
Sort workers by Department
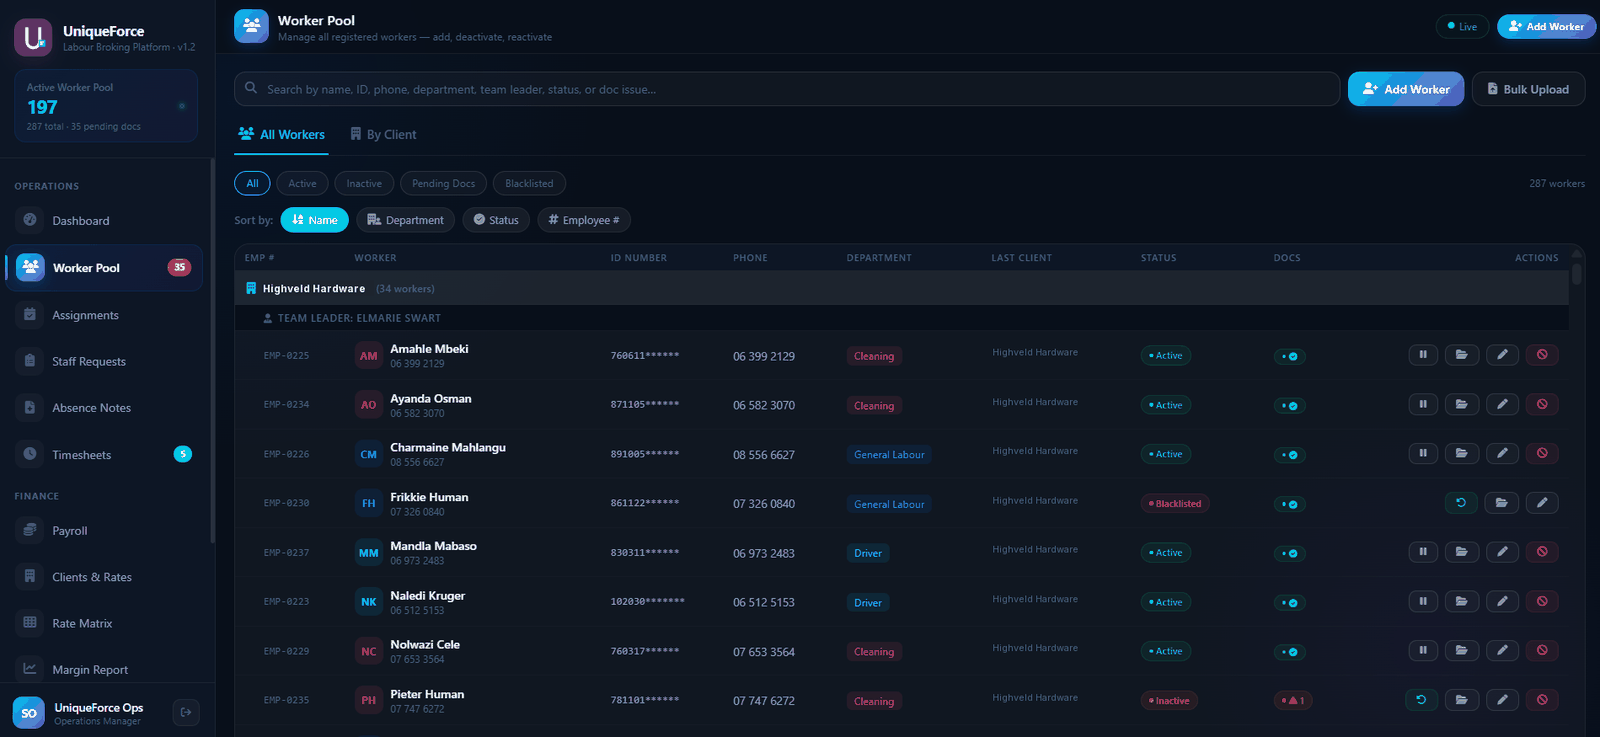pyautogui.click(x=405, y=220)
